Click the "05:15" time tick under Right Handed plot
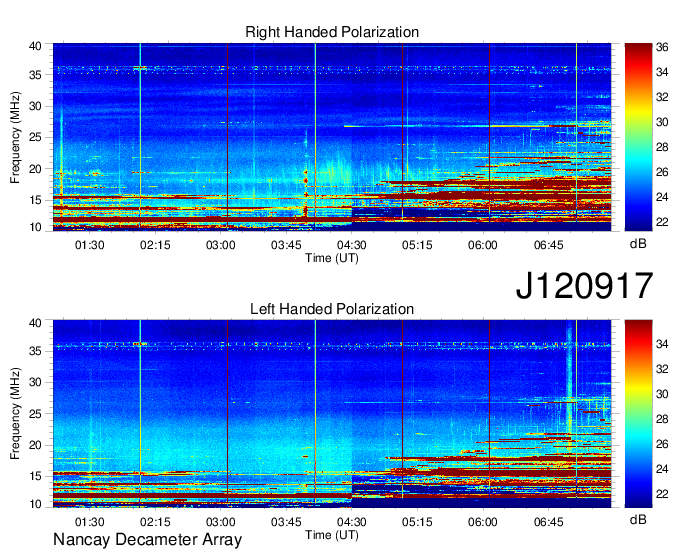This screenshot has width=680, height=552. tap(417, 245)
